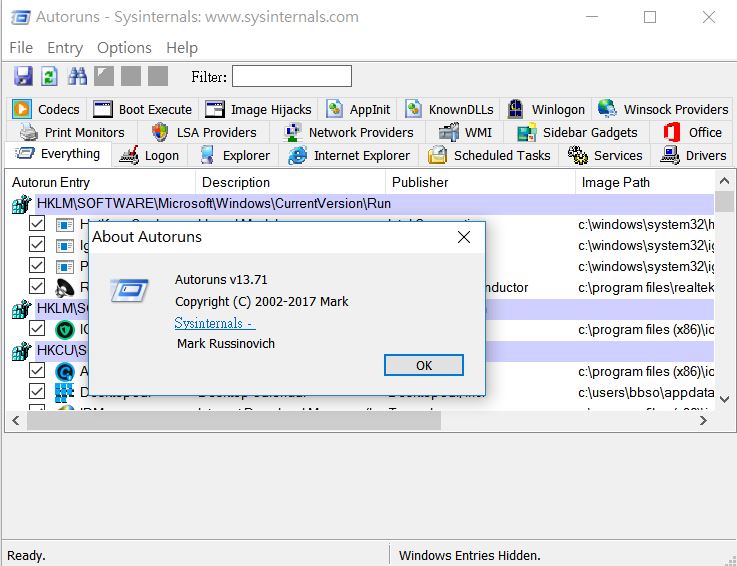Sort by the Autorun Entry column header
Viewport: 737px width, 566px height.
(x=101, y=182)
